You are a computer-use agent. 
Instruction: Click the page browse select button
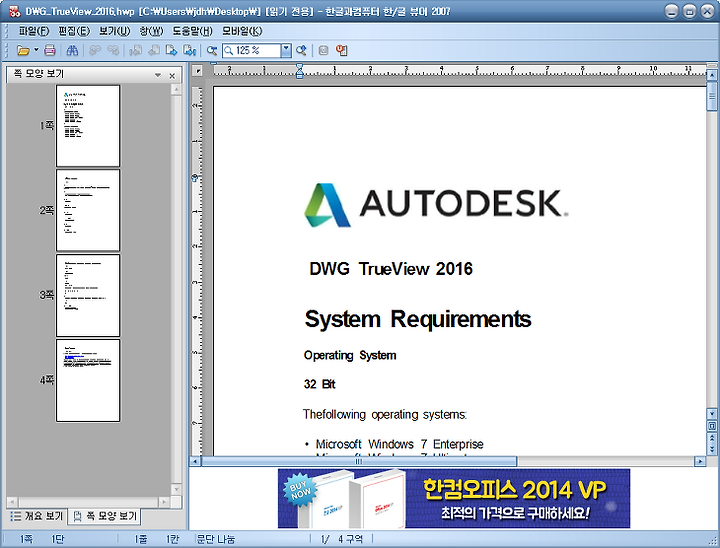click(712, 426)
